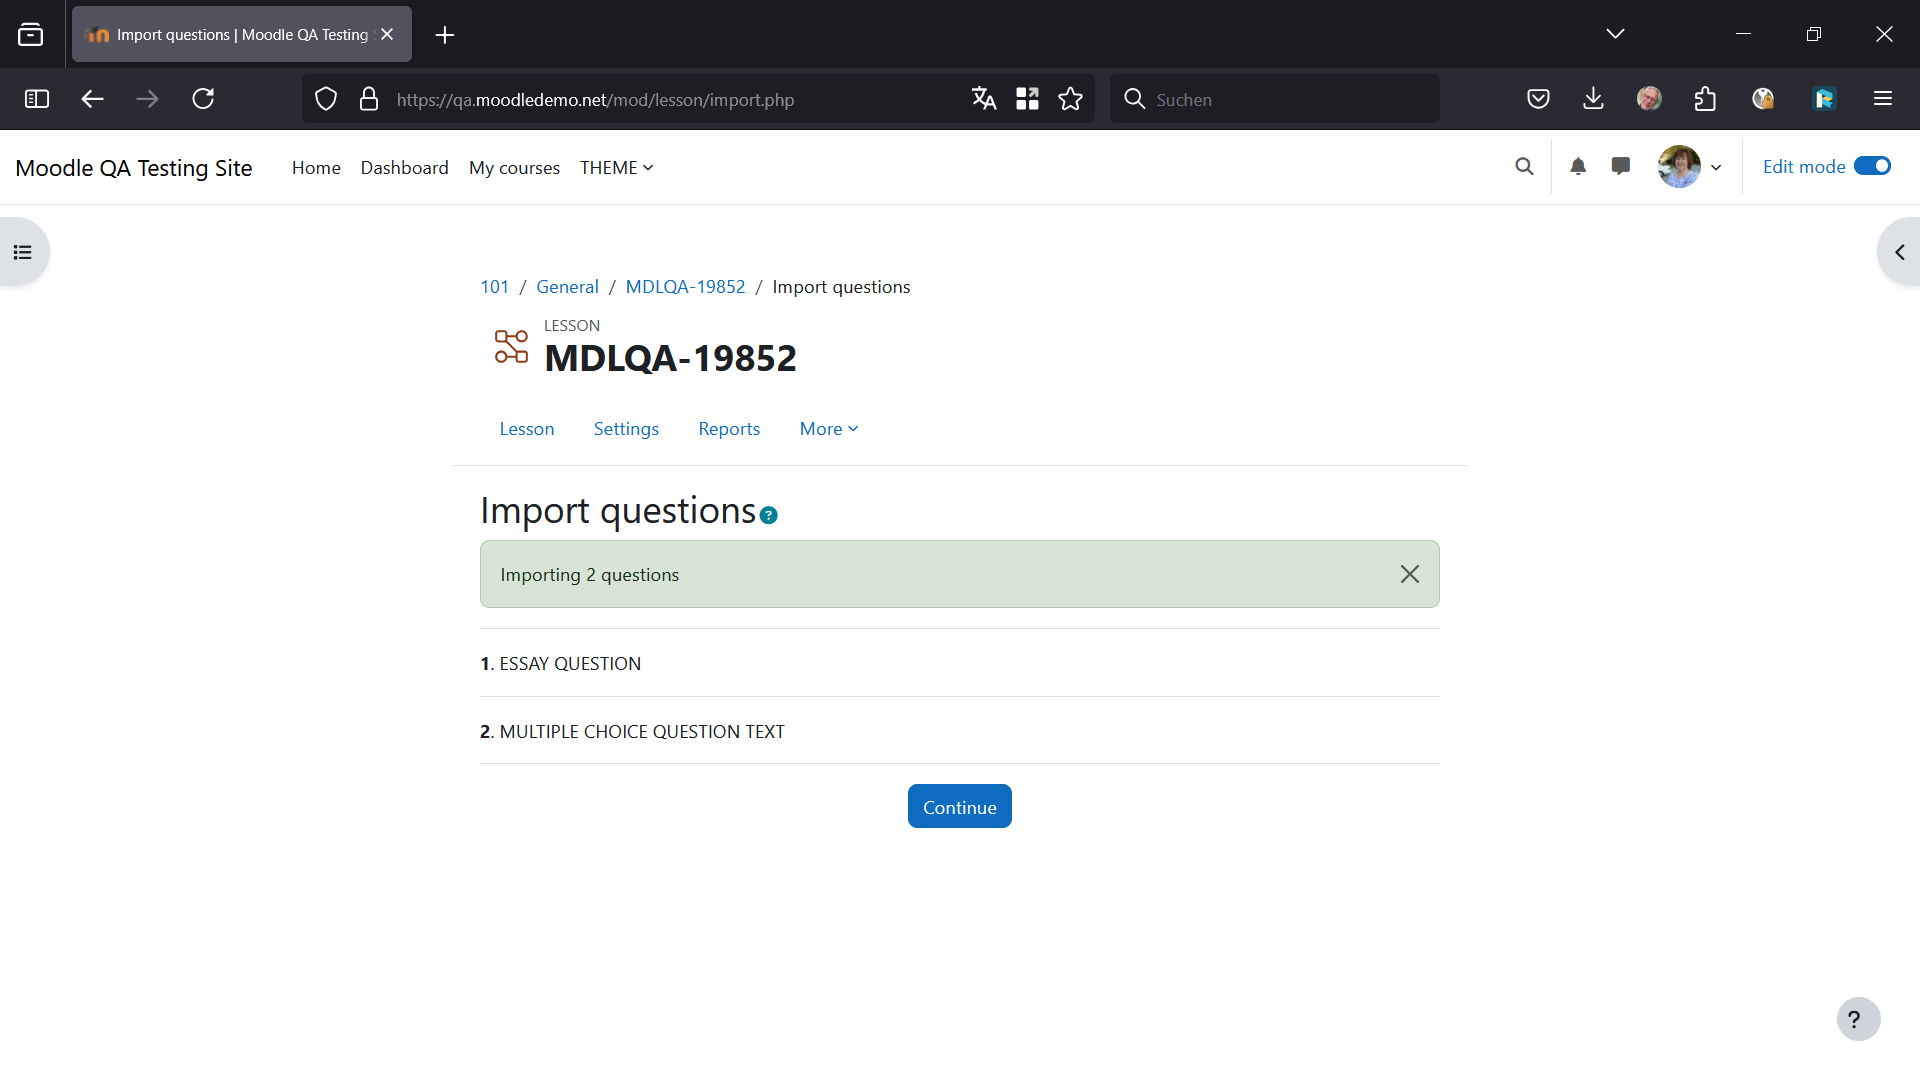This screenshot has width=1920, height=1080.
Task: Select the ESSAY QUESTION row text
Action: [570, 663]
